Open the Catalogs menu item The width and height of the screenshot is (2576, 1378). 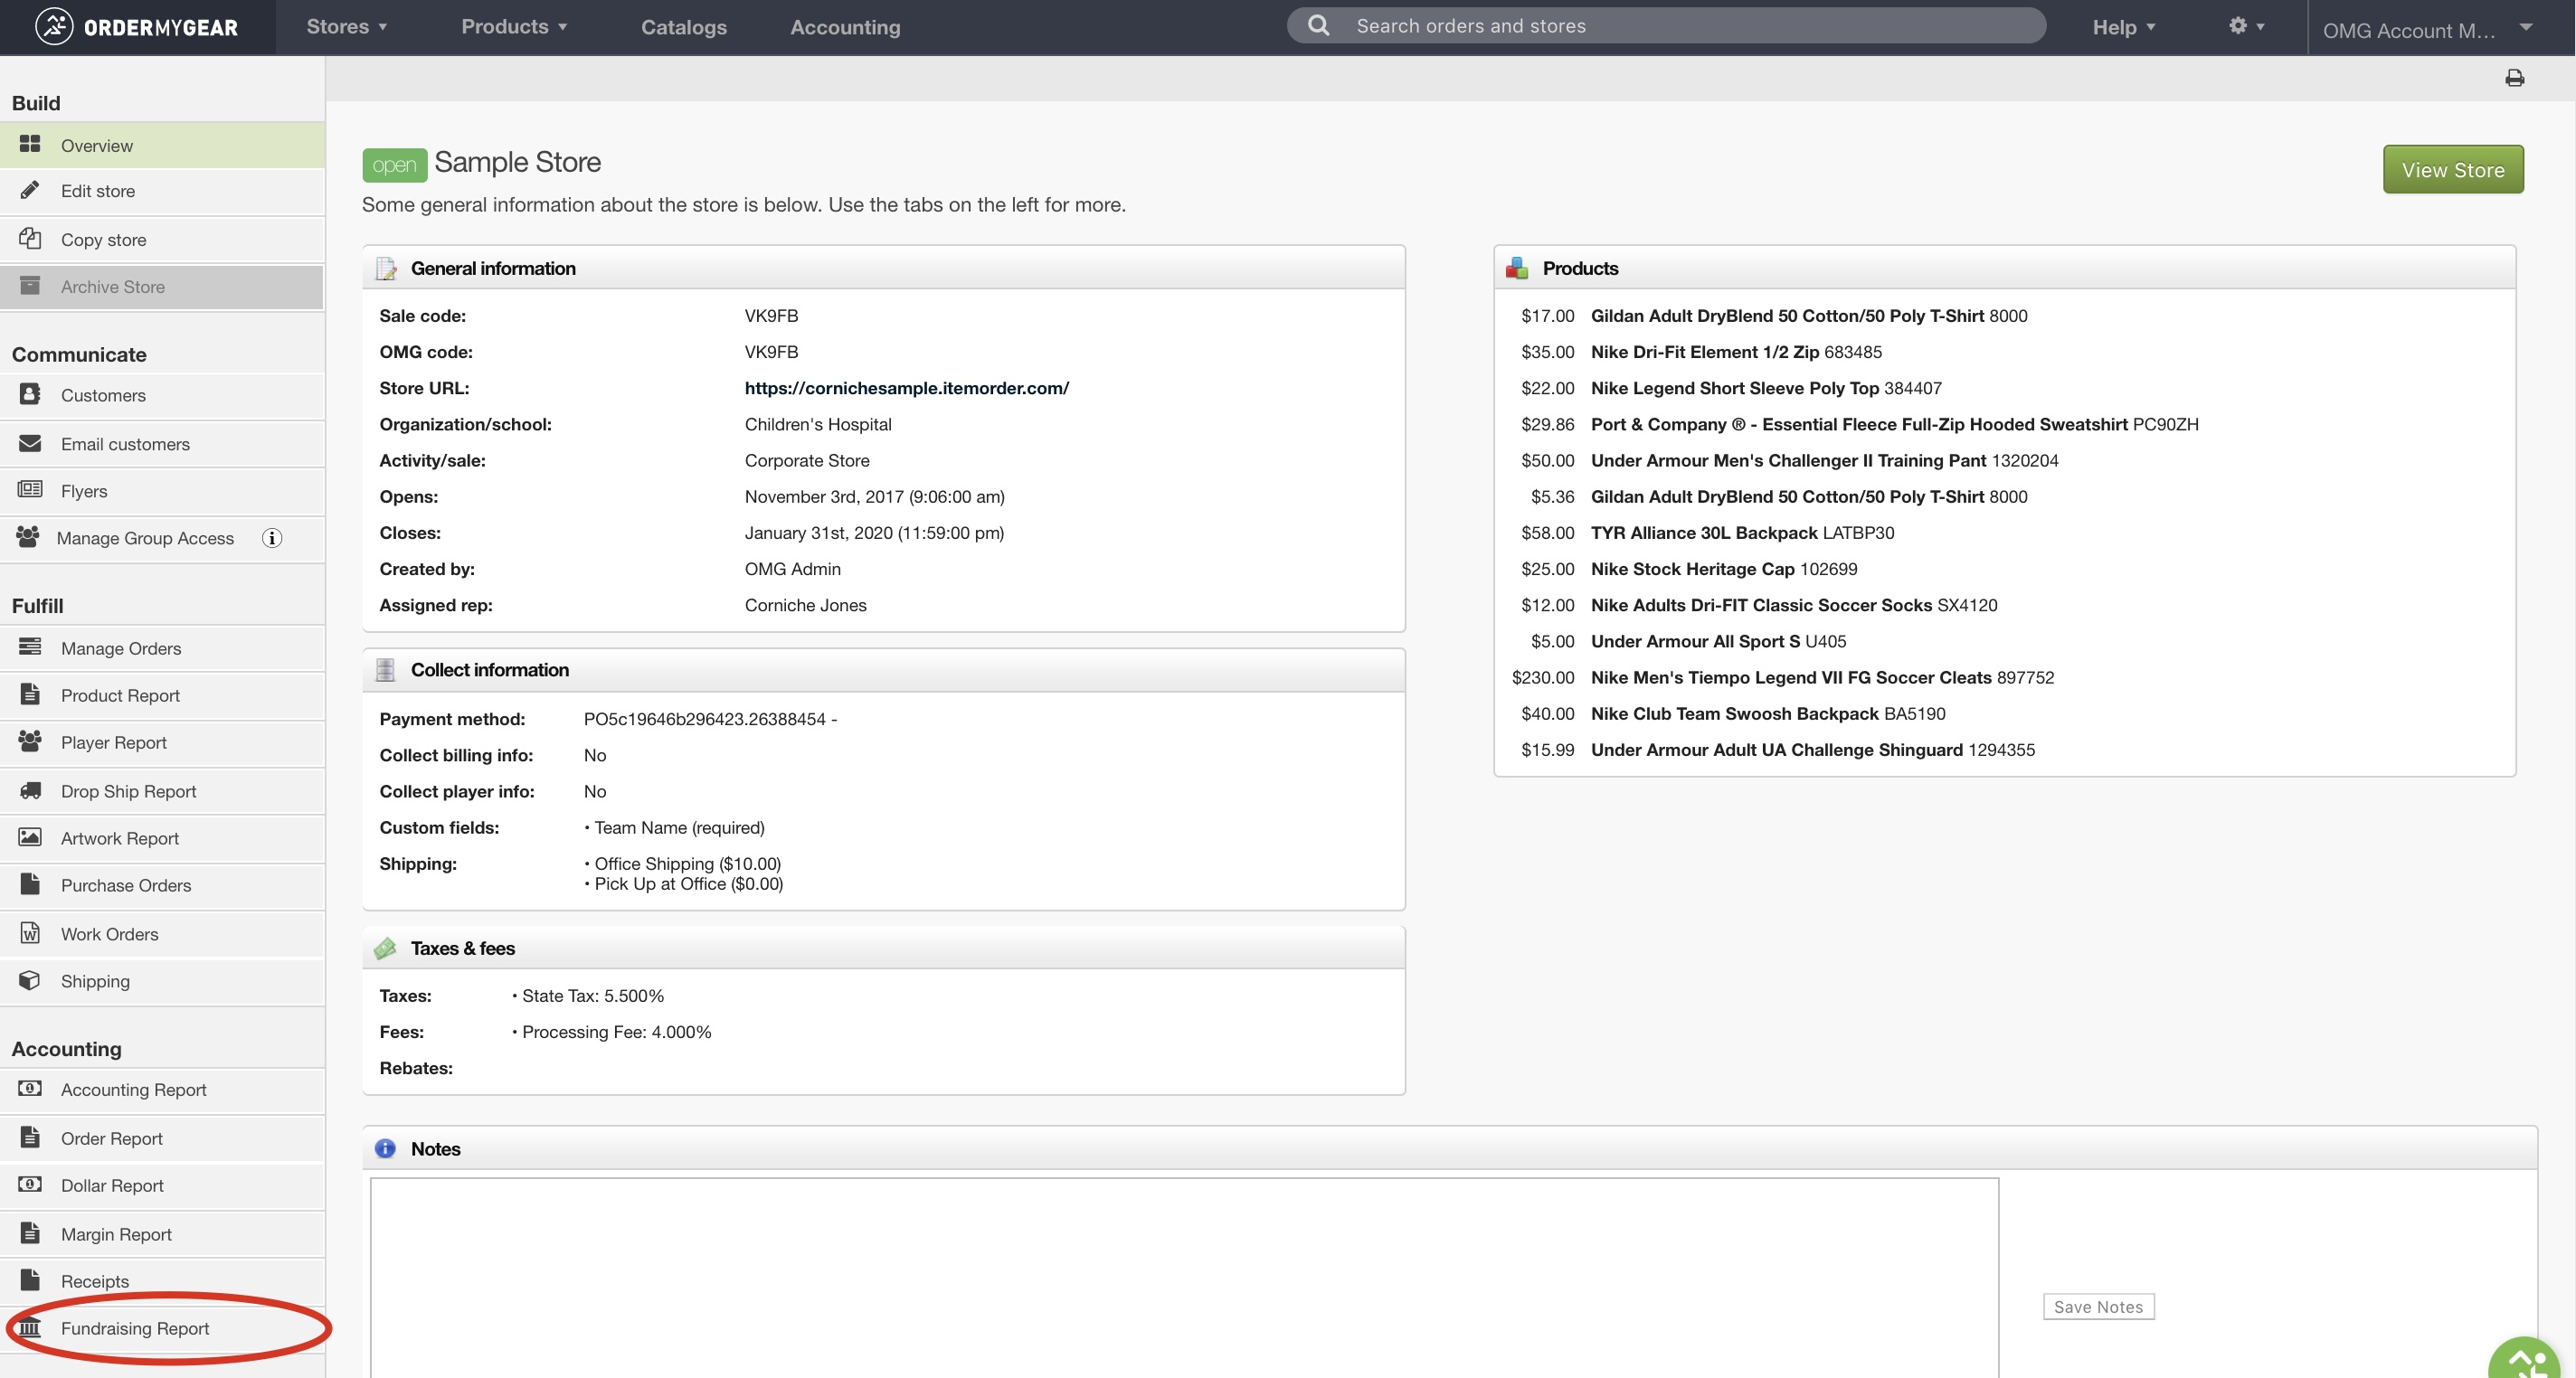[684, 27]
